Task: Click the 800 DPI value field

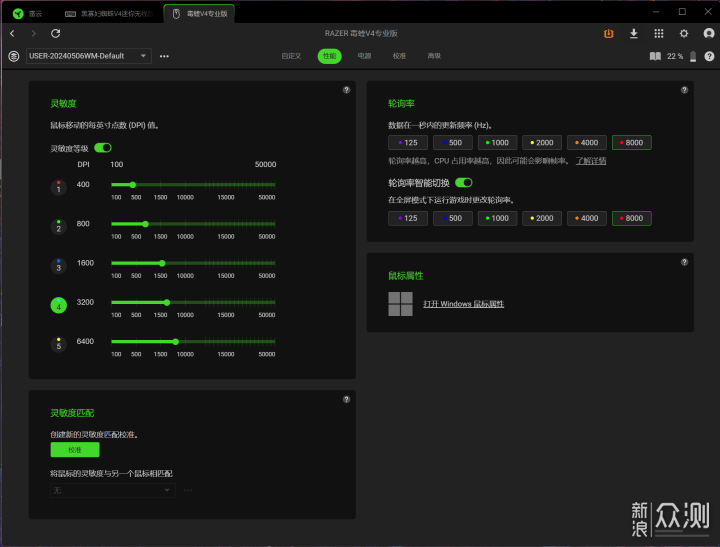Action: click(83, 224)
